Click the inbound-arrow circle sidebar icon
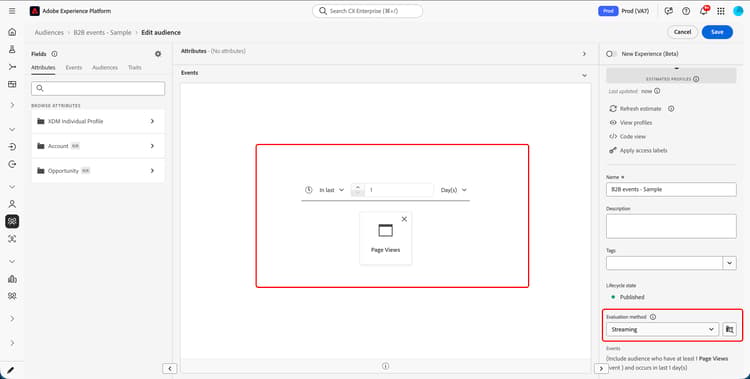Viewport: 750px width, 379px height. point(12,147)
